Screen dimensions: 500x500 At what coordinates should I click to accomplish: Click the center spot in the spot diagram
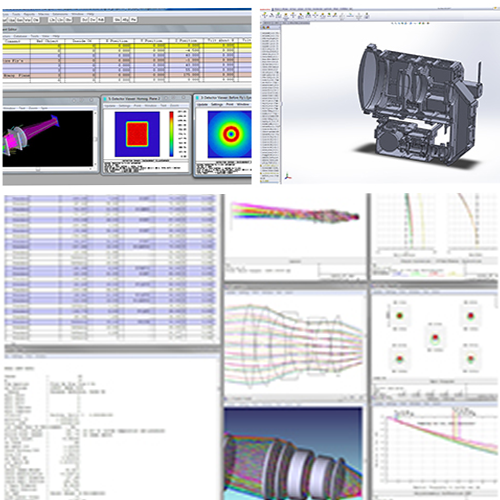pyautogui.click(x=435, y=338)
